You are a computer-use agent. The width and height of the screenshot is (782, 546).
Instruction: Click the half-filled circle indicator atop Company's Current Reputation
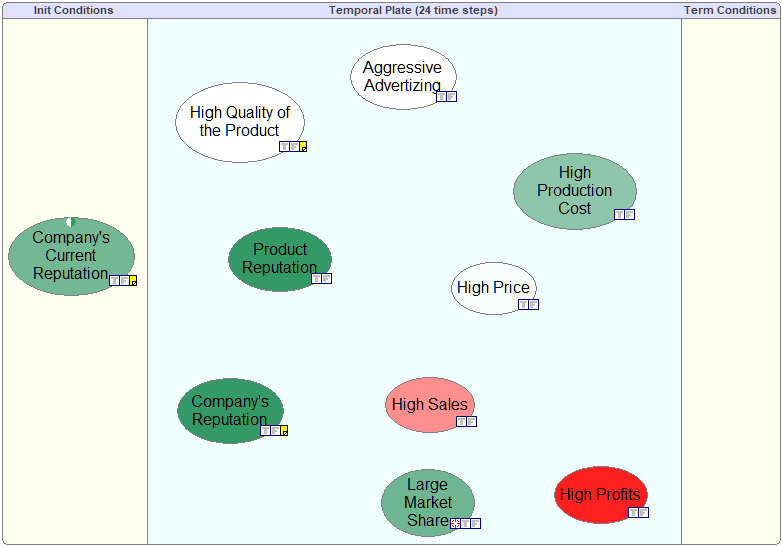71,222
